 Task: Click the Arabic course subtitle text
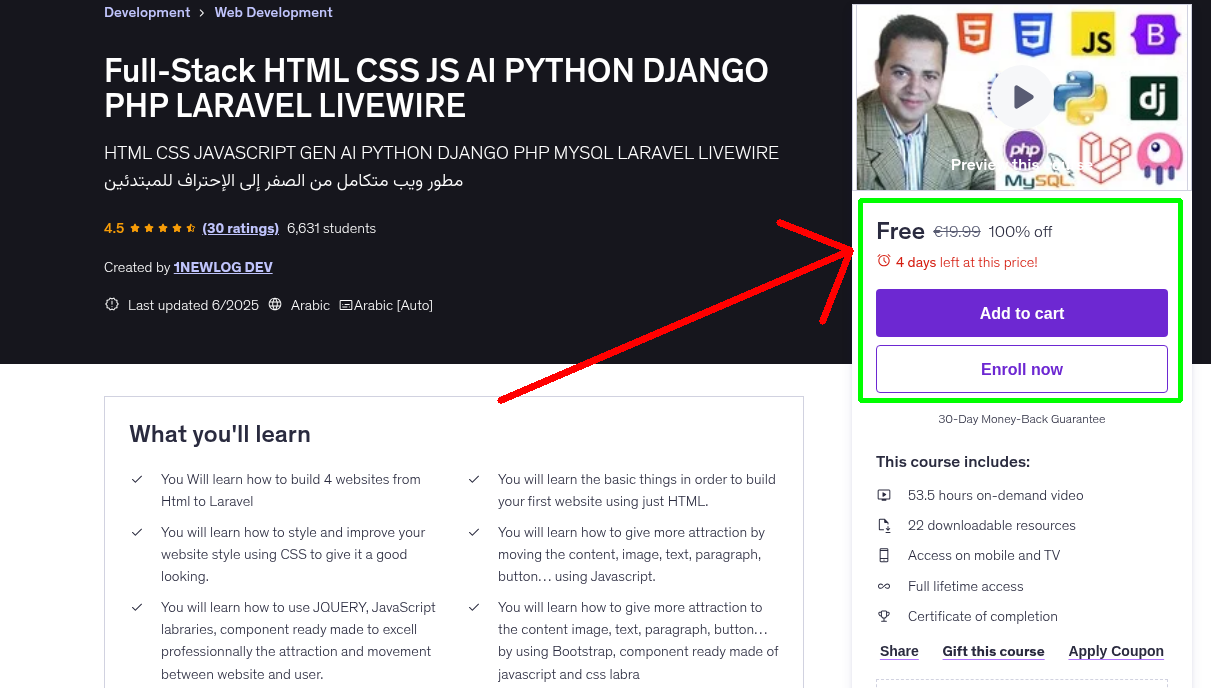point(283,181)
